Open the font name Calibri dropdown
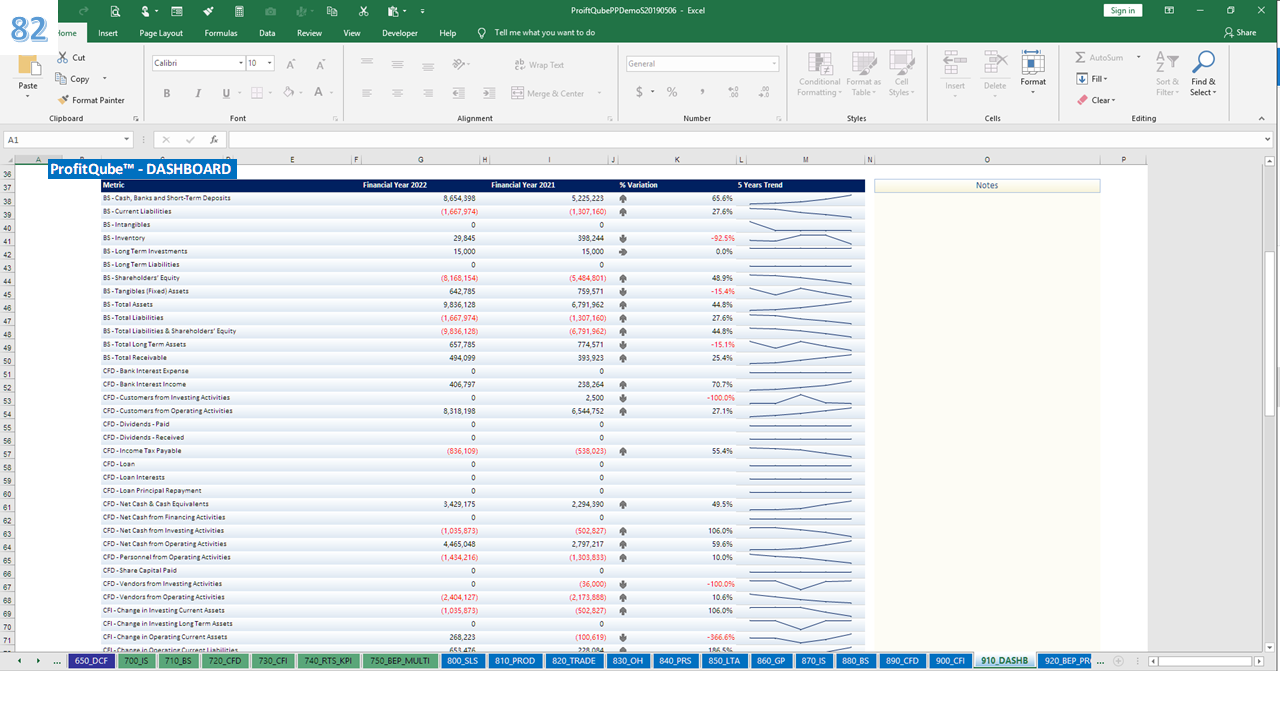 (x=241, y=63)
